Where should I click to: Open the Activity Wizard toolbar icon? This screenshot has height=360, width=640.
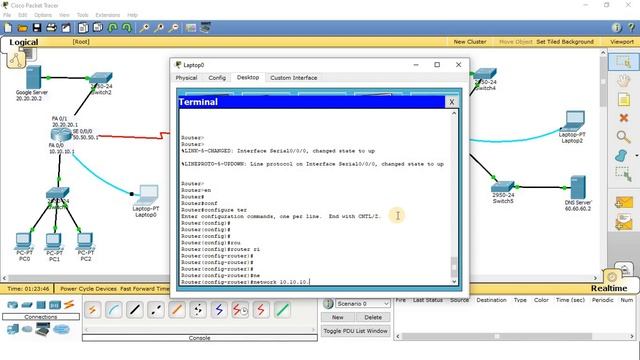pyautogui.click(x=66, y=28)
